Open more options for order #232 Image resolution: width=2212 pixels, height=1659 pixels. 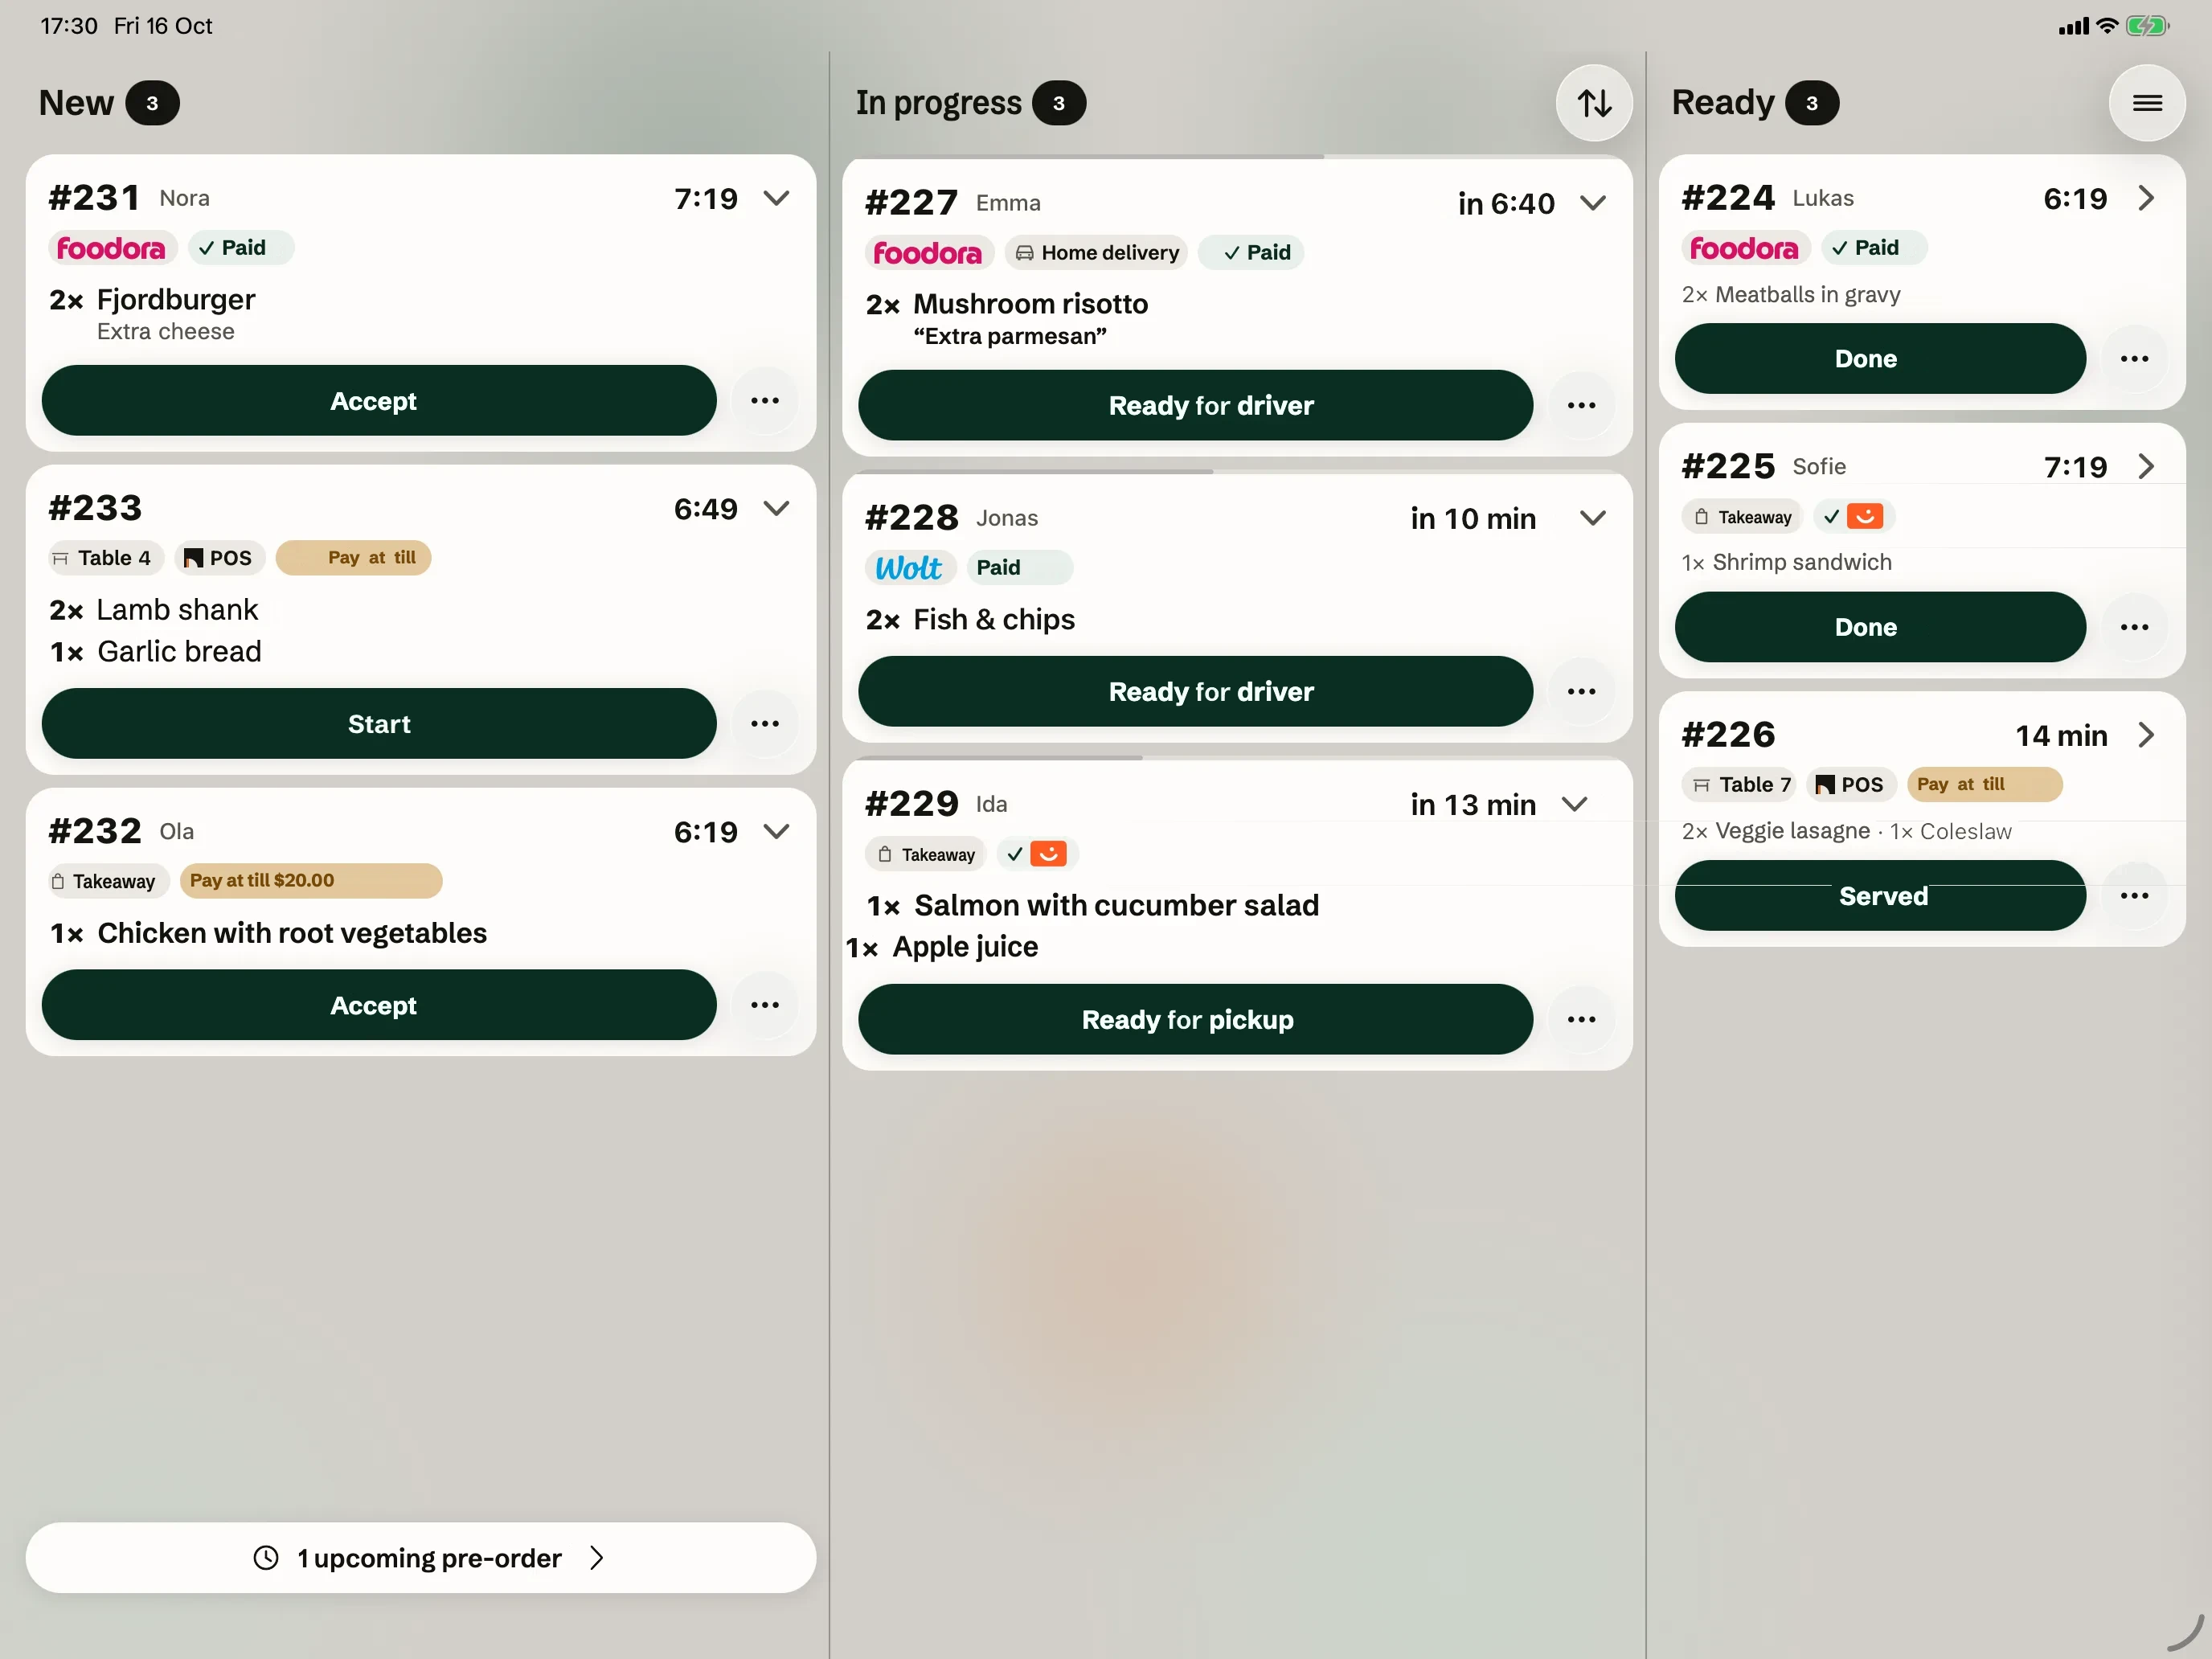765,1005
